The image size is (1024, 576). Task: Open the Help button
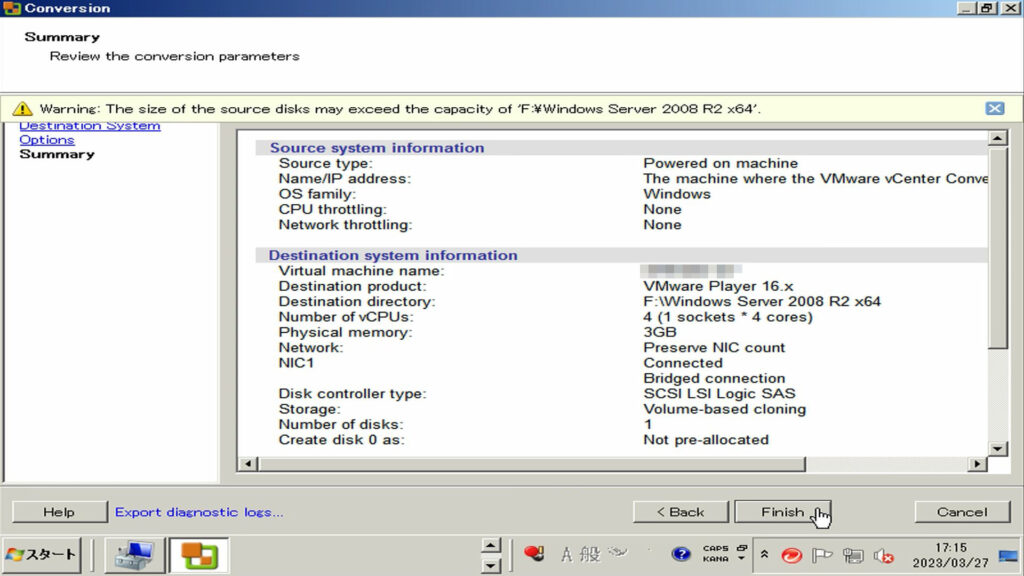click(x=59, y=512)
